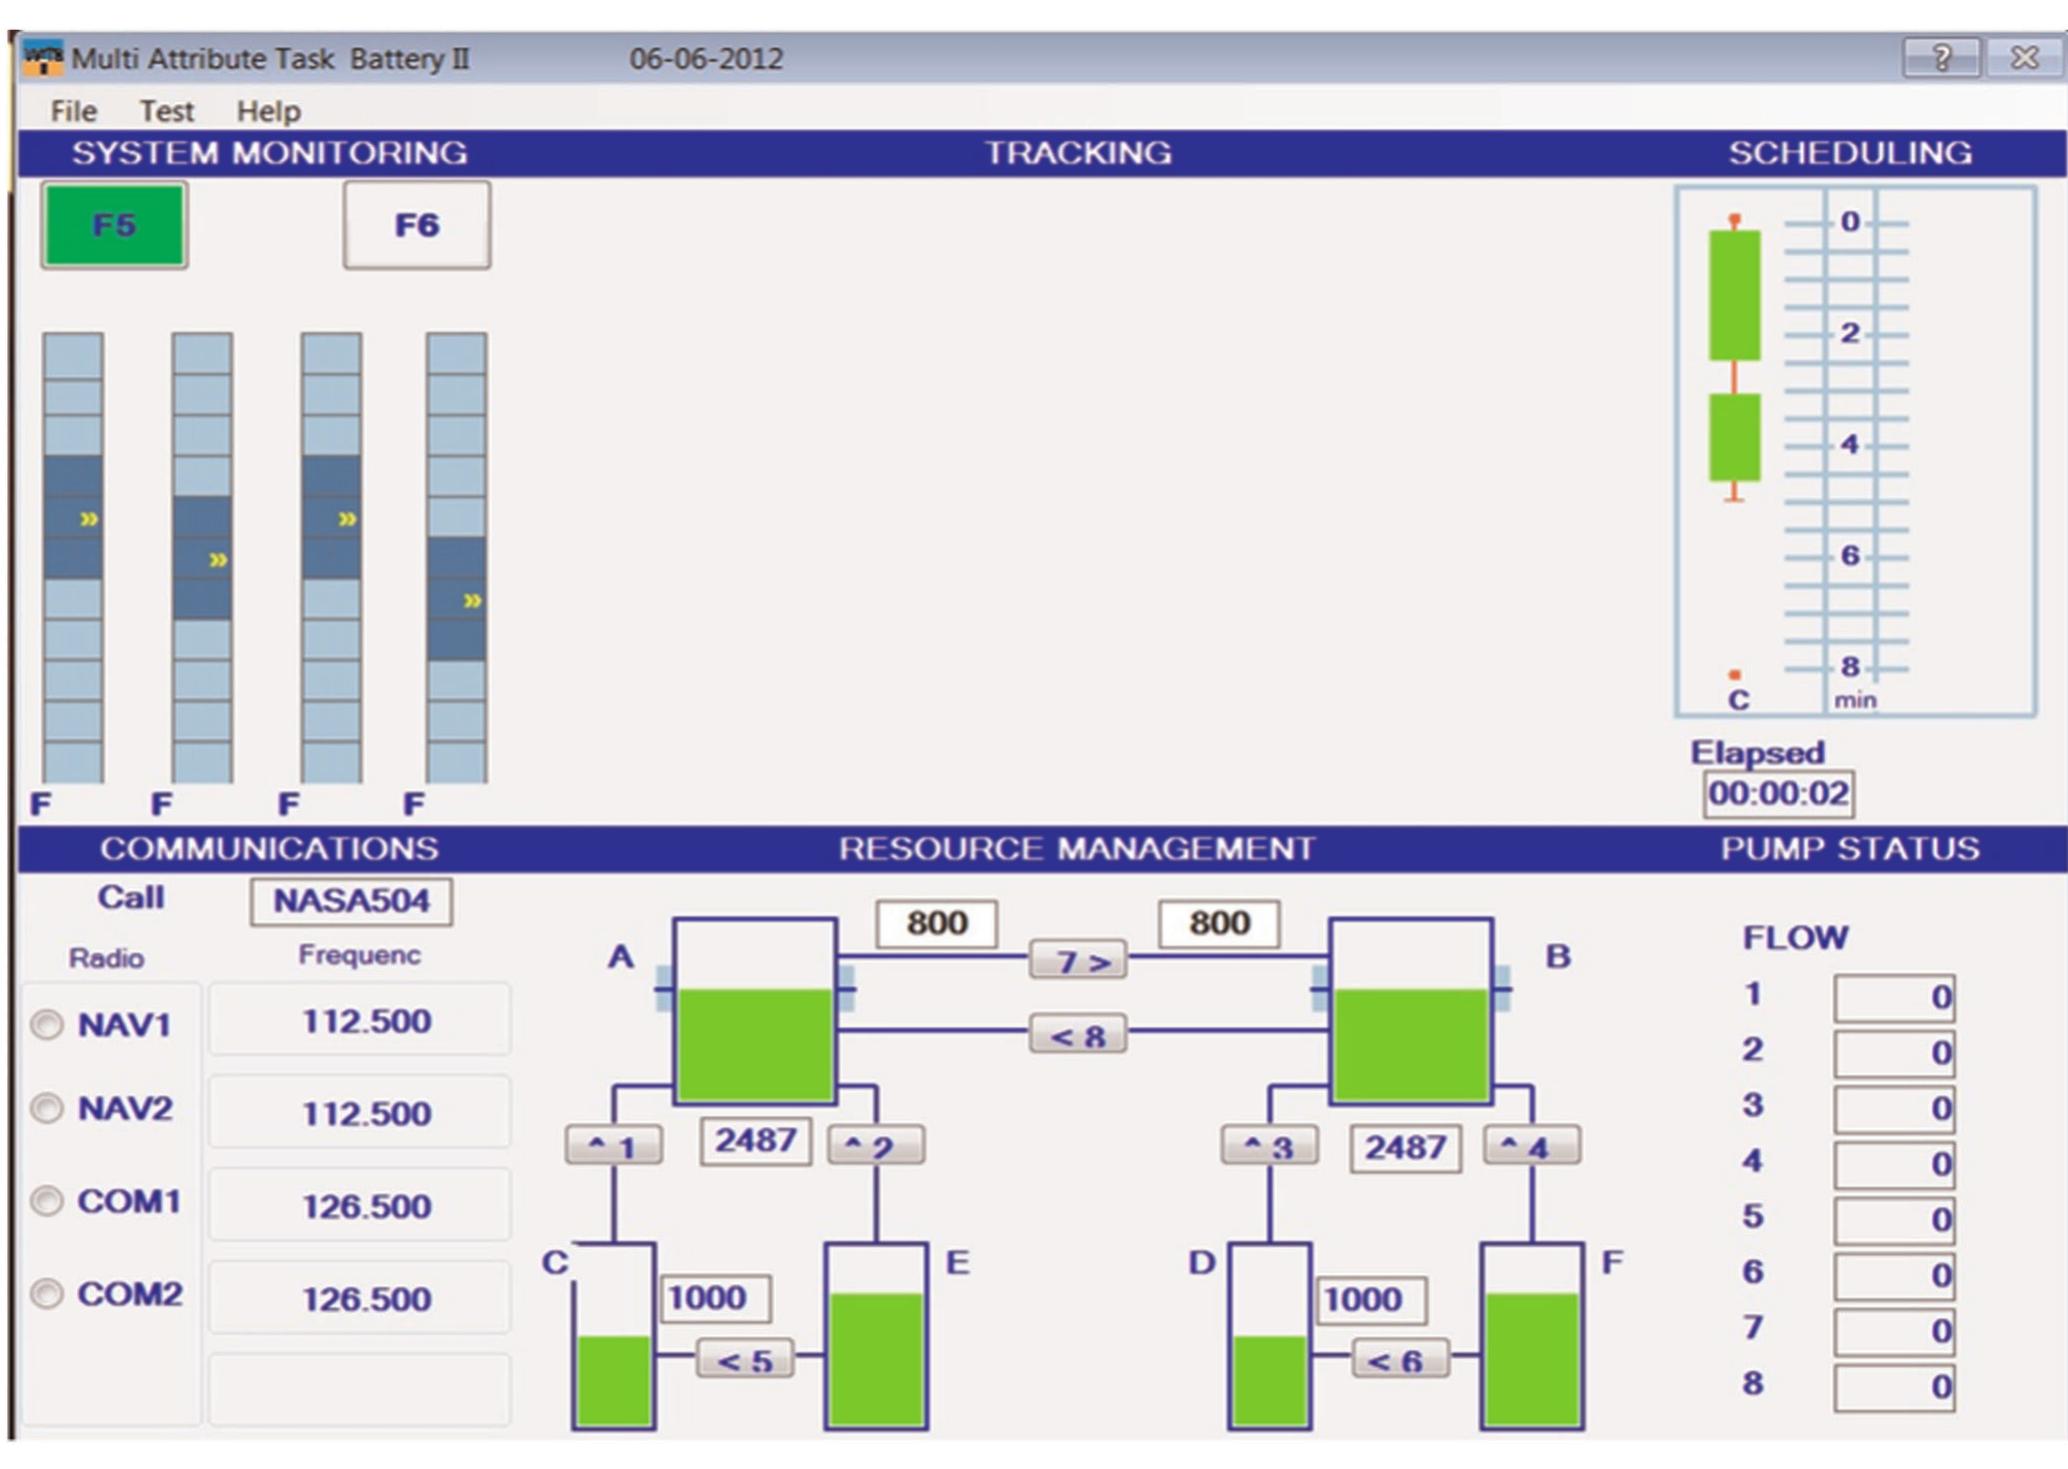Click the NAV1 frequency field 112.500
Viewport: 2068px width, 1469px height.
[x=360, y=1020]
